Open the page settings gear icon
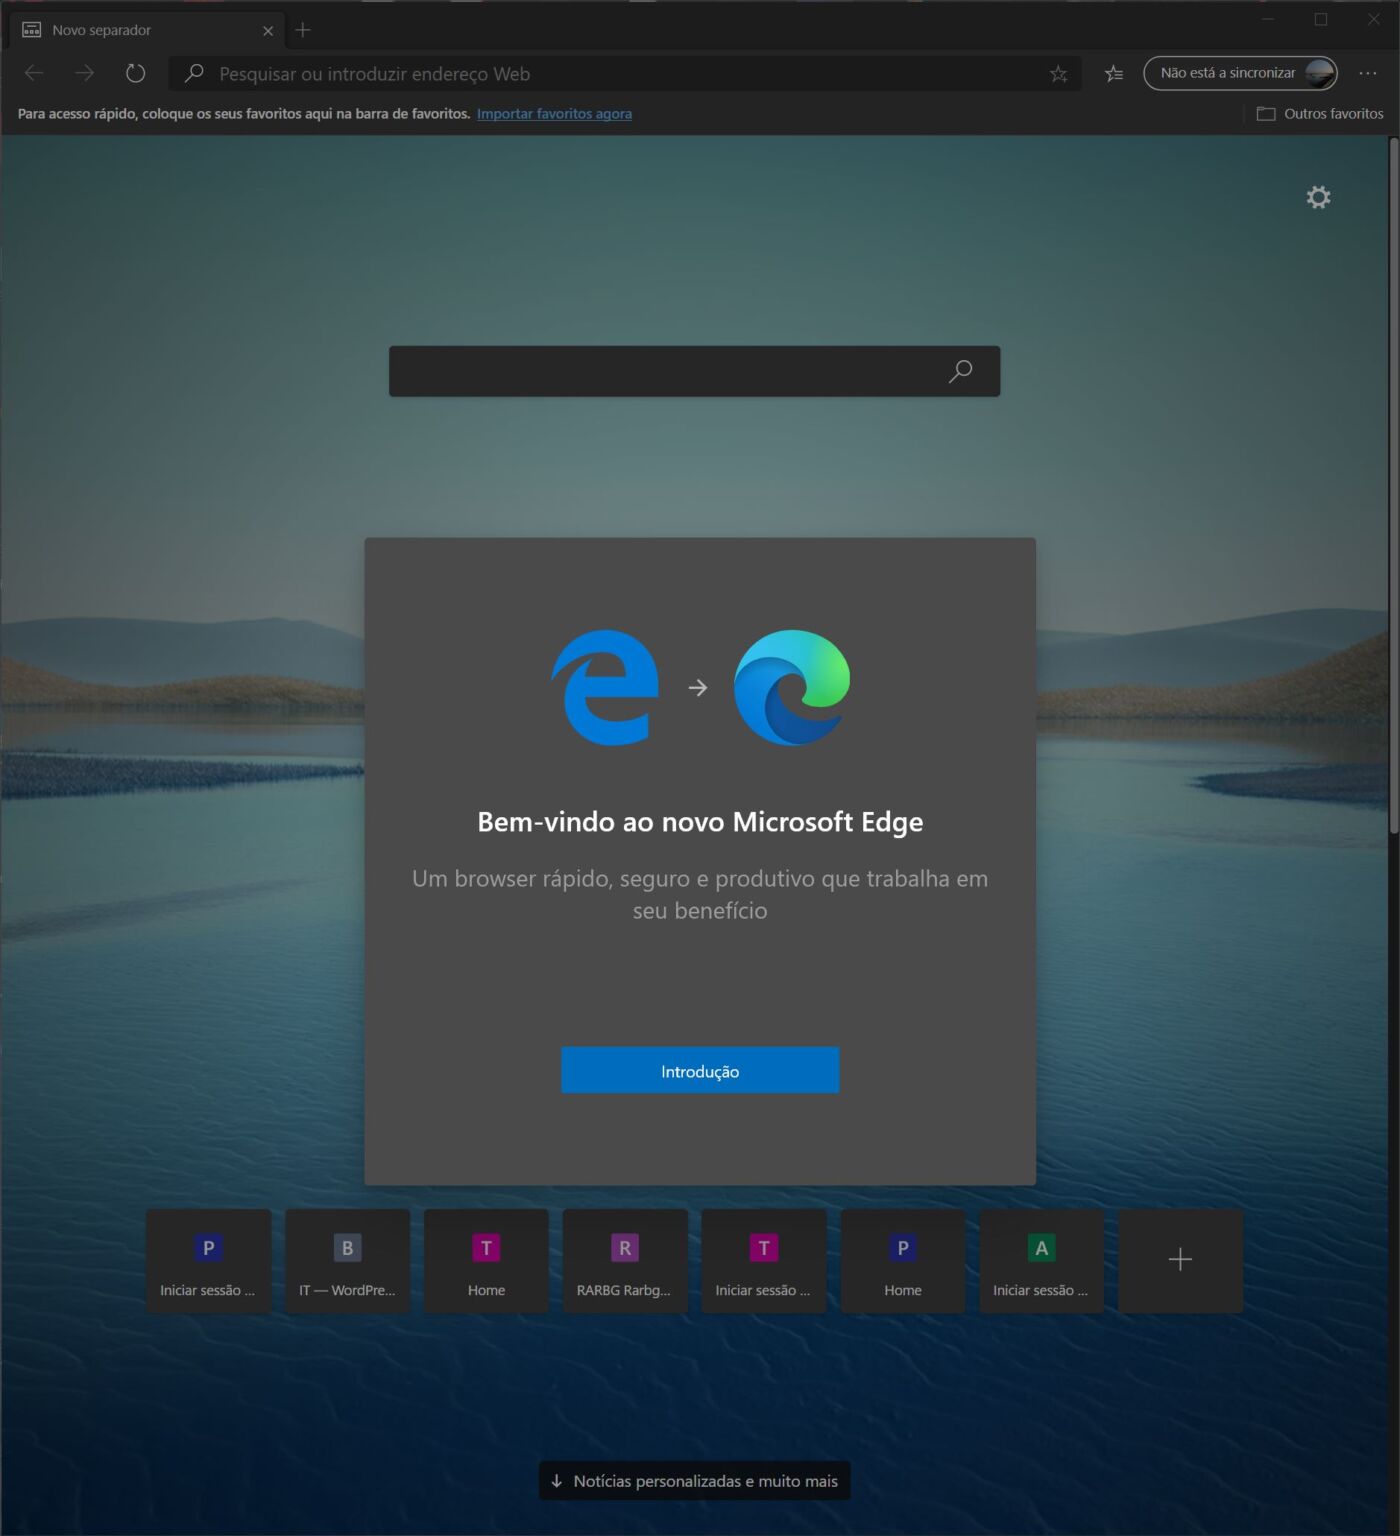This screenshot has height=1536, width=1400. pos(1319,197)
